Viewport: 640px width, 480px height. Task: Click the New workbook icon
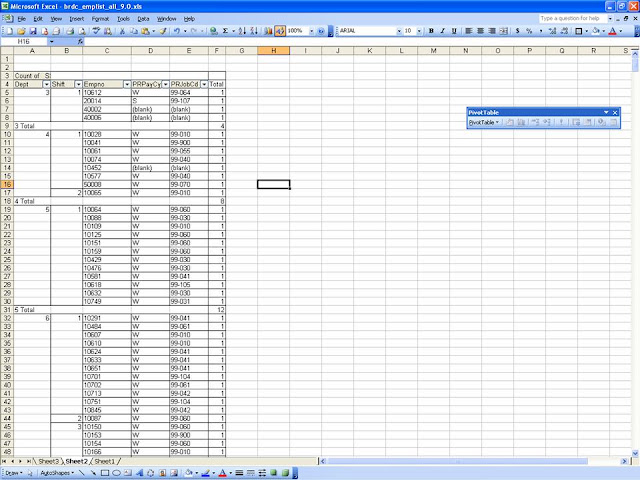coord(9,31)
